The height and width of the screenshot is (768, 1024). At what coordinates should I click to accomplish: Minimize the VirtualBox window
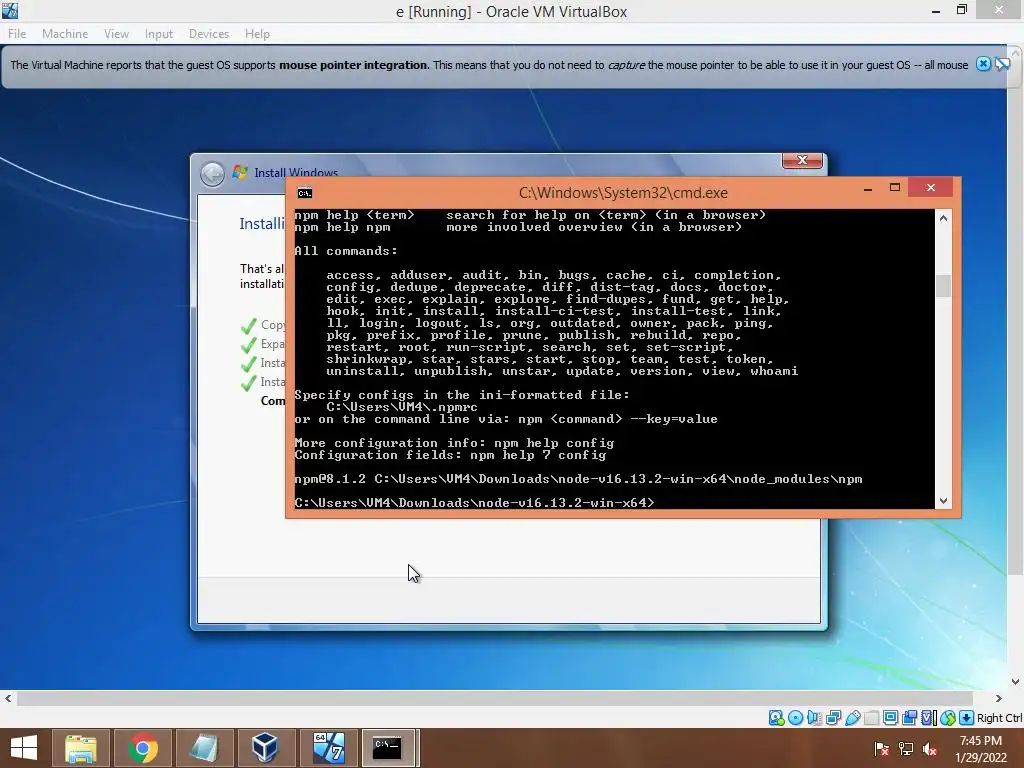[936, 10]
